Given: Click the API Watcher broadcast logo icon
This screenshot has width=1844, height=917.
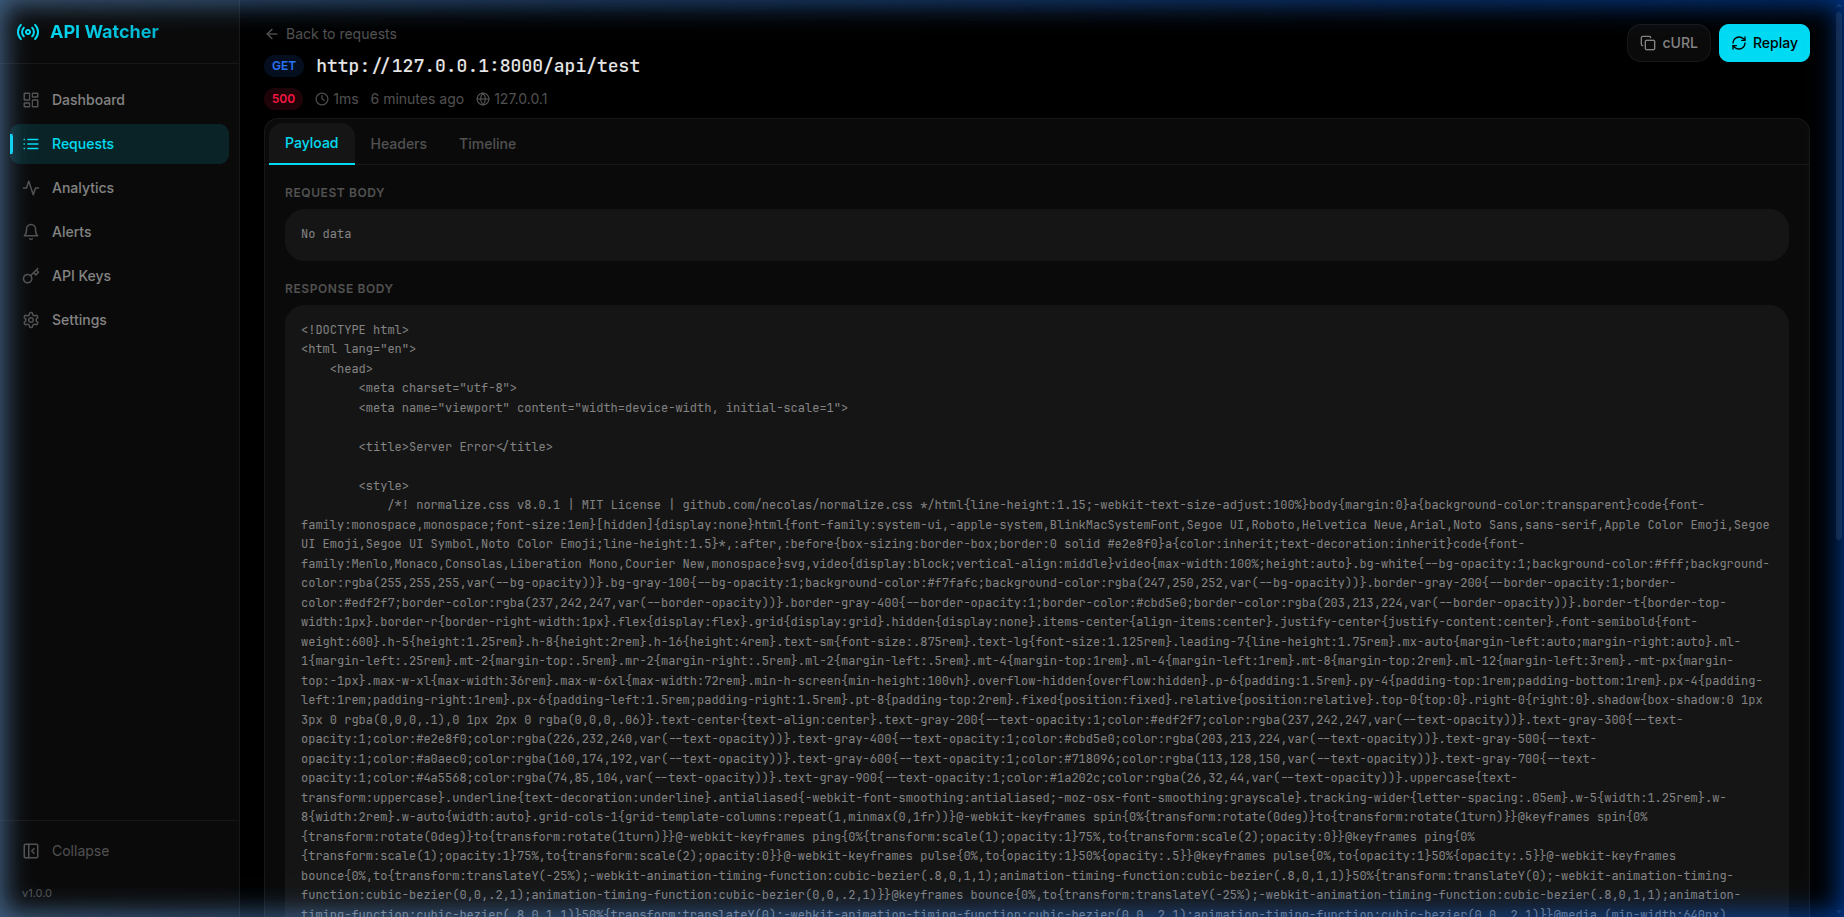Looking at the screenshot, I should click(x=28, y=32).
